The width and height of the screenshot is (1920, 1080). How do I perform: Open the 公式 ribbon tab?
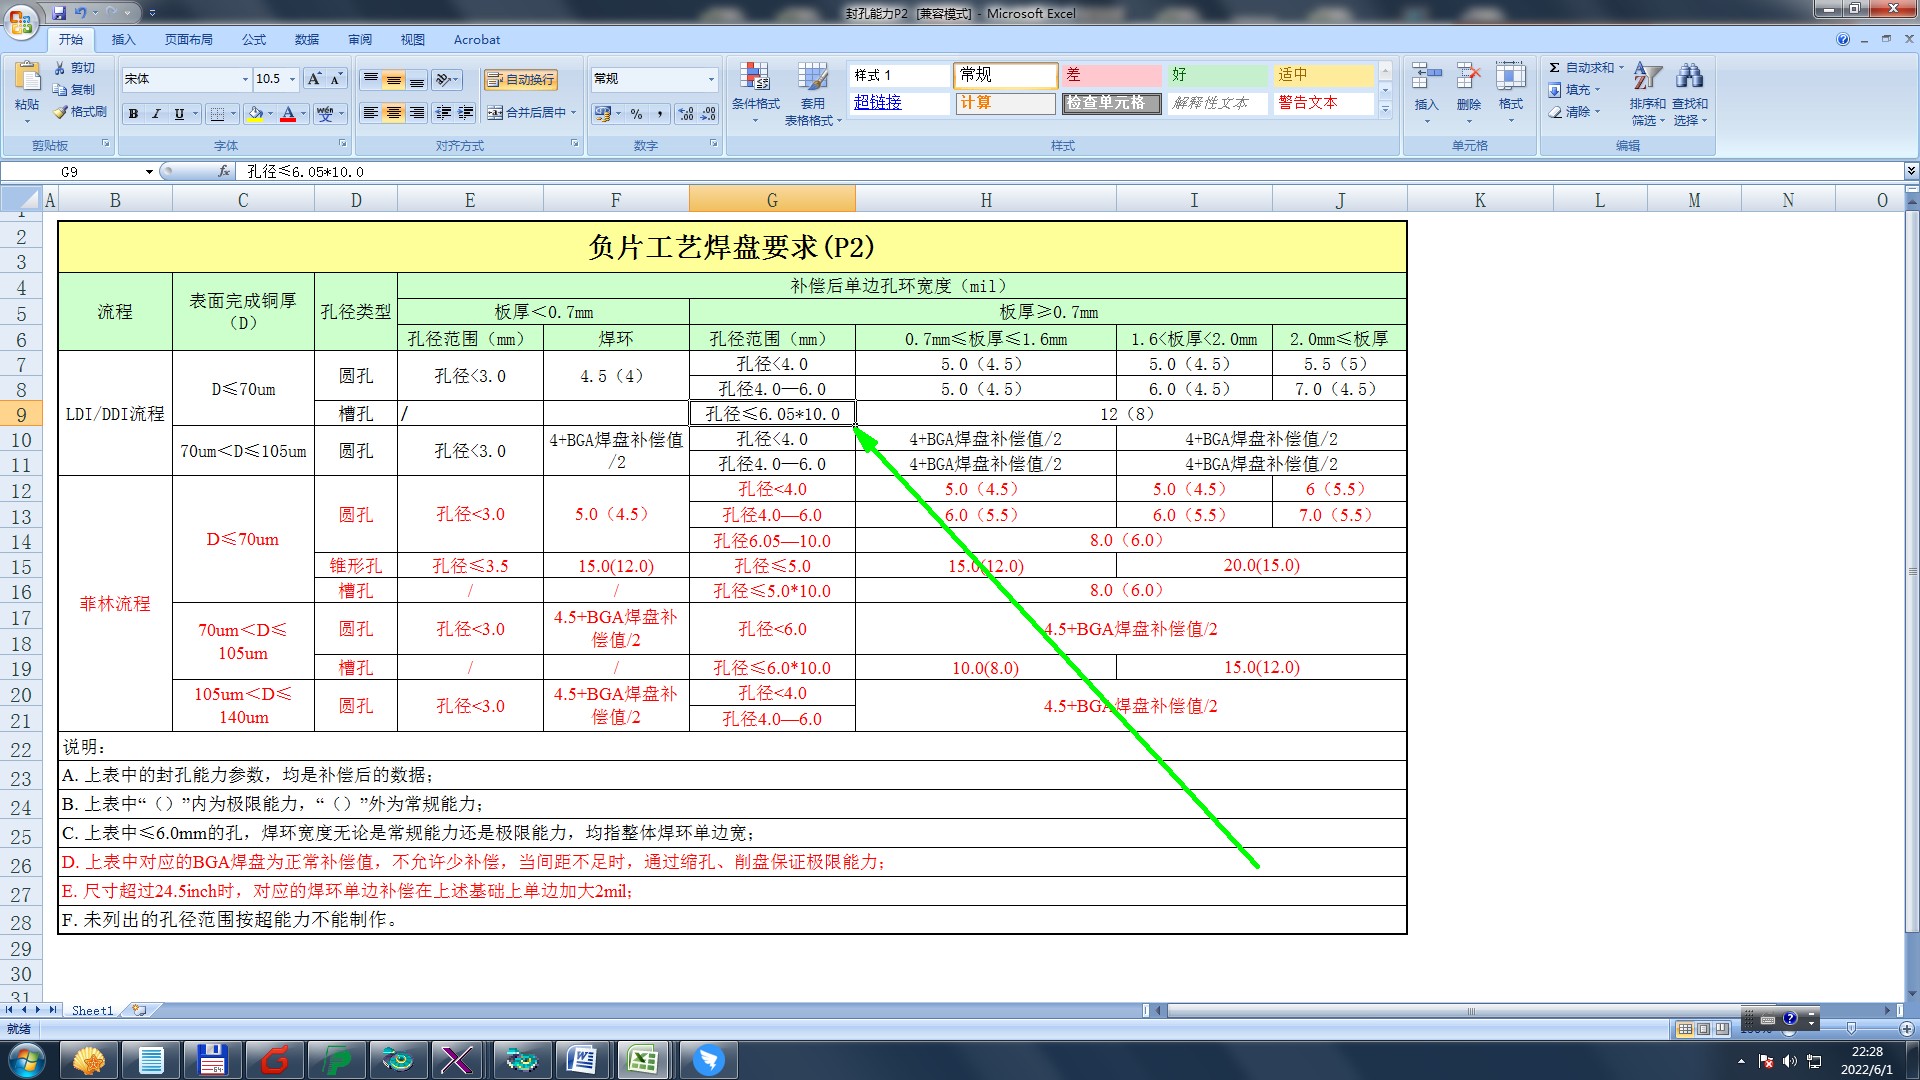pyautogui.click(x=254, y=40)
